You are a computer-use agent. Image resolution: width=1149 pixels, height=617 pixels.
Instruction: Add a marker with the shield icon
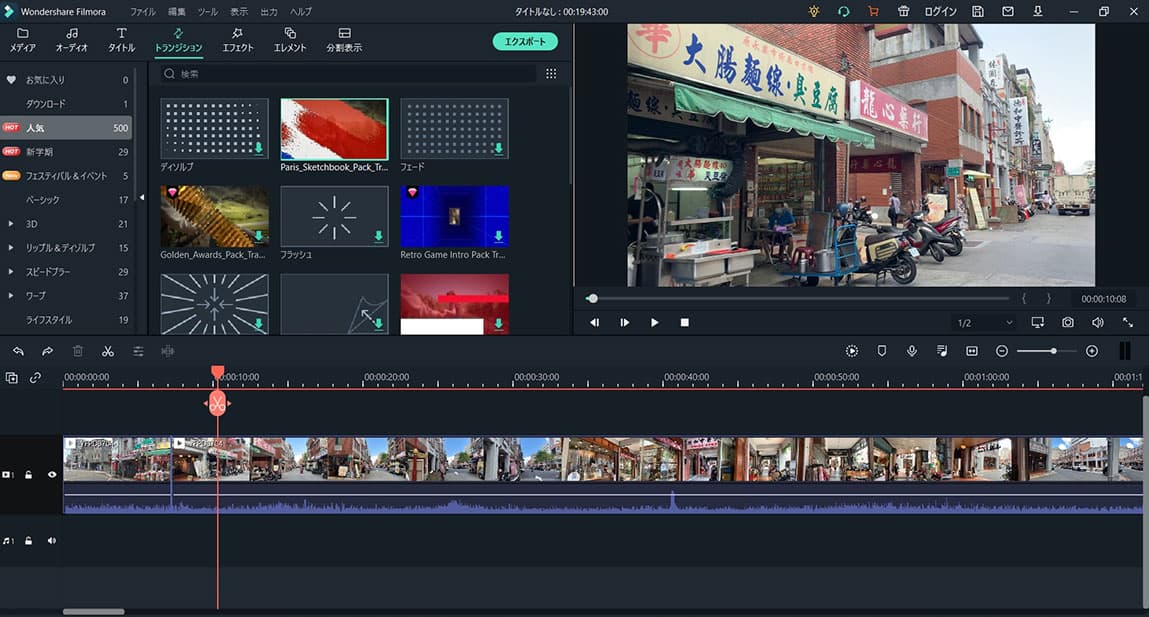pyautogui.click(x=882, y=351)
